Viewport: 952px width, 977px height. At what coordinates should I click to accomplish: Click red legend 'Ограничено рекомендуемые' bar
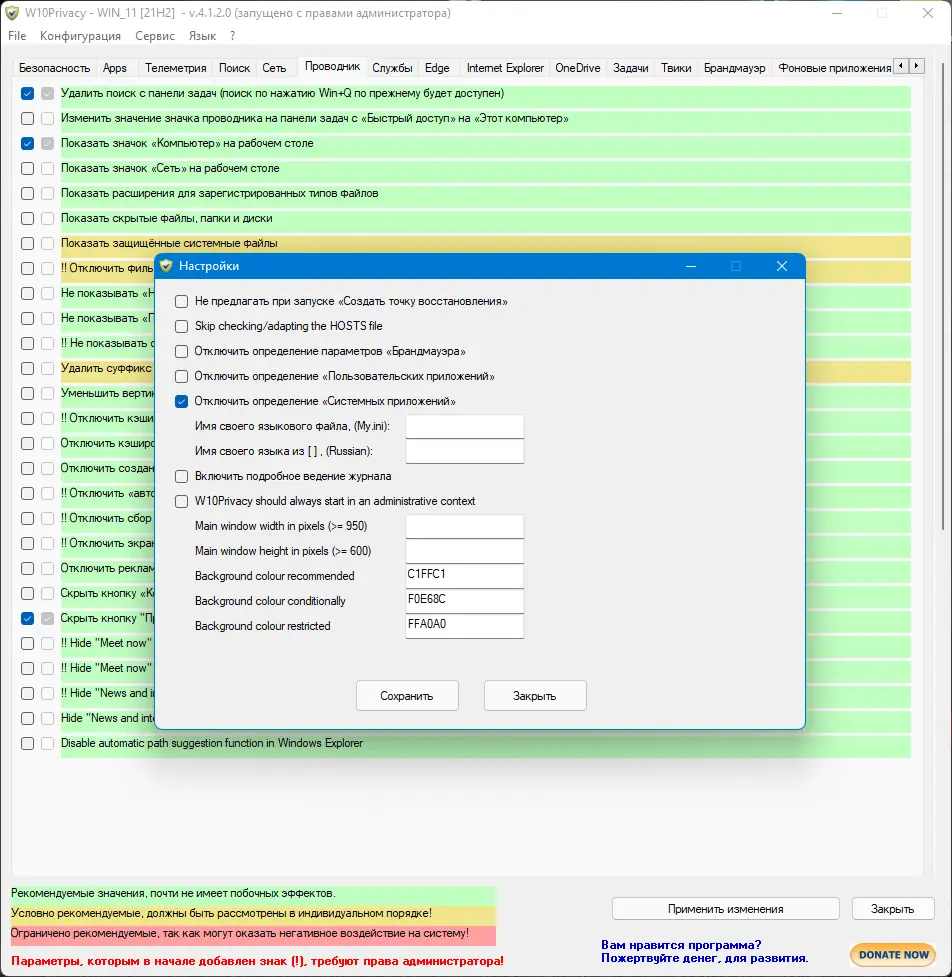[x=253, y=934]
